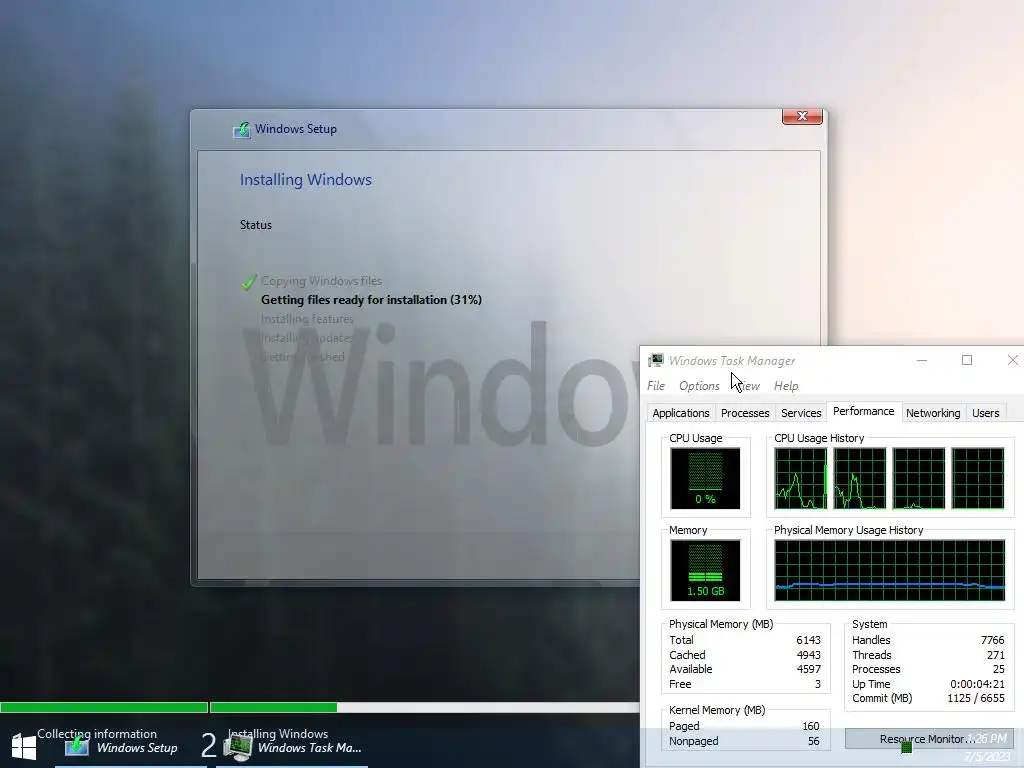Click the CPU Usage meter graph

coord(705,478)
